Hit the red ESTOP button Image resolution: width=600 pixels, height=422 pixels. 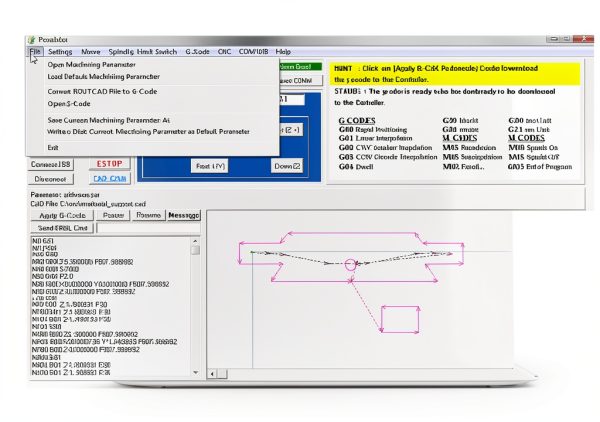pos(109,164)
